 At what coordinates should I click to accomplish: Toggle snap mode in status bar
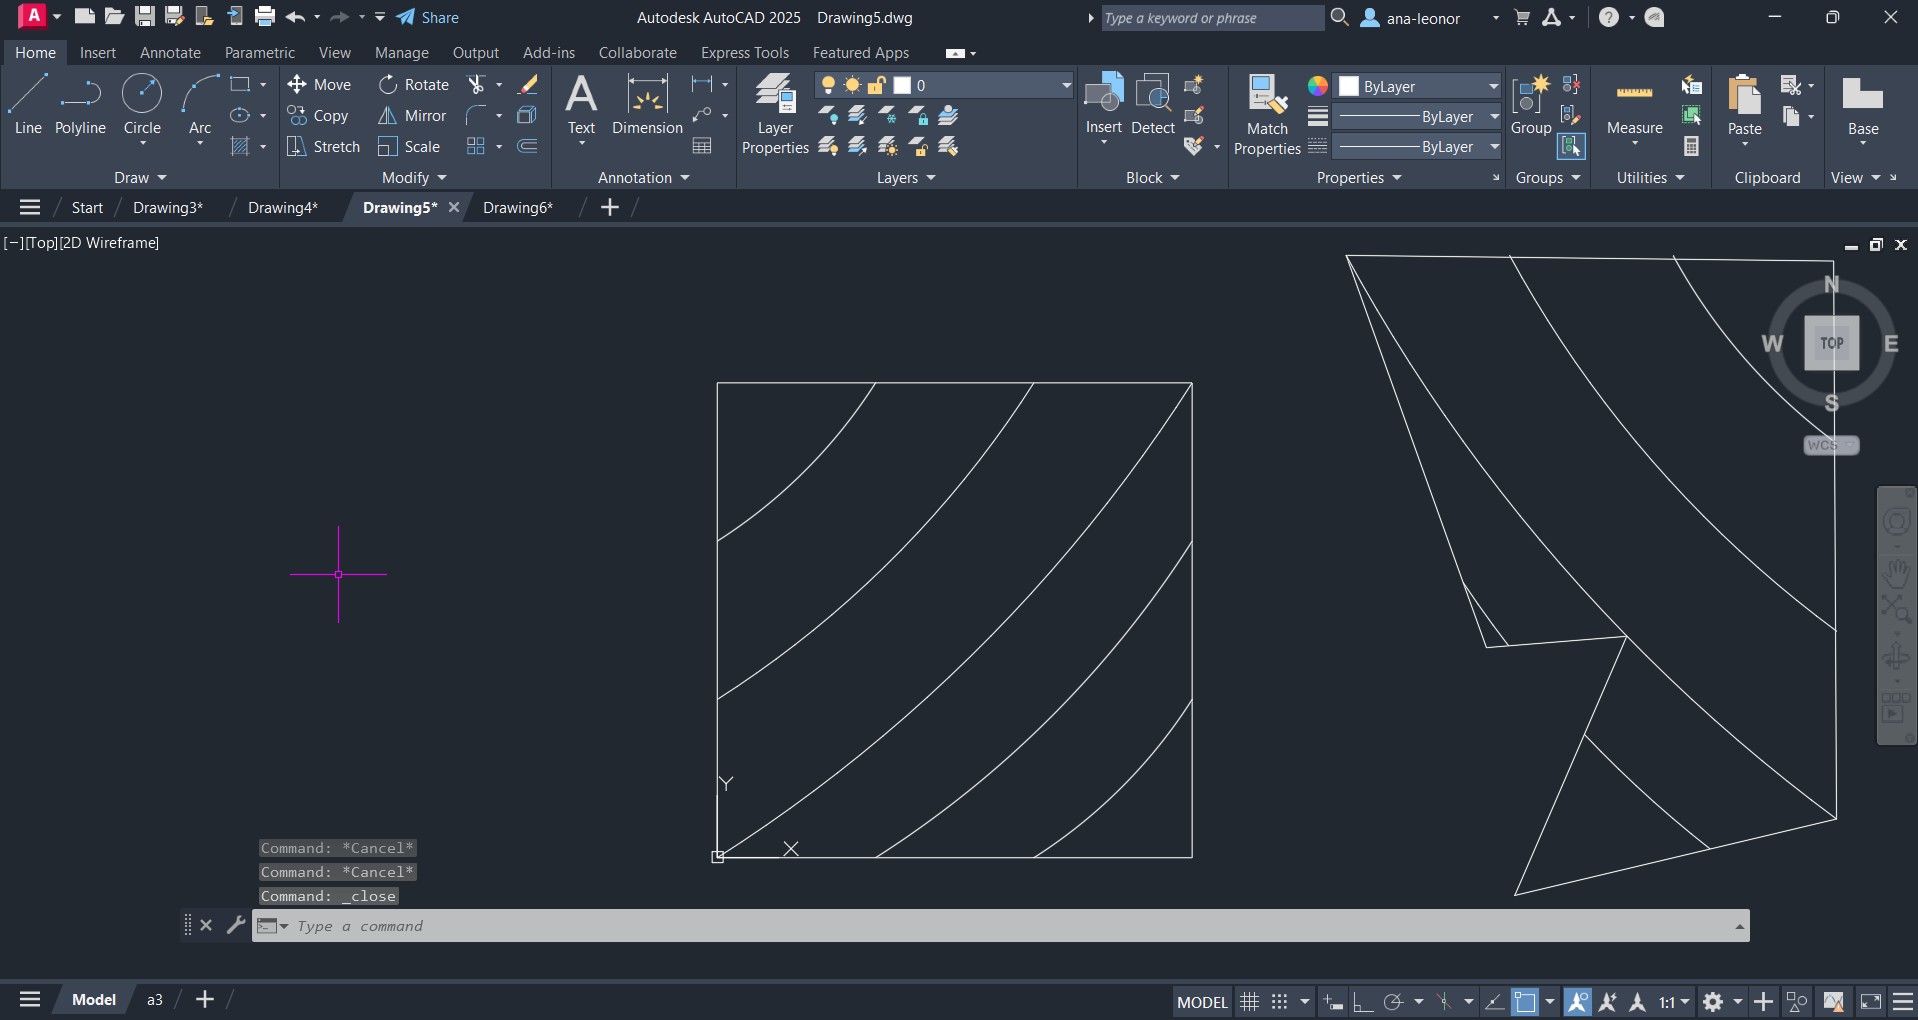(1279, 1001)
